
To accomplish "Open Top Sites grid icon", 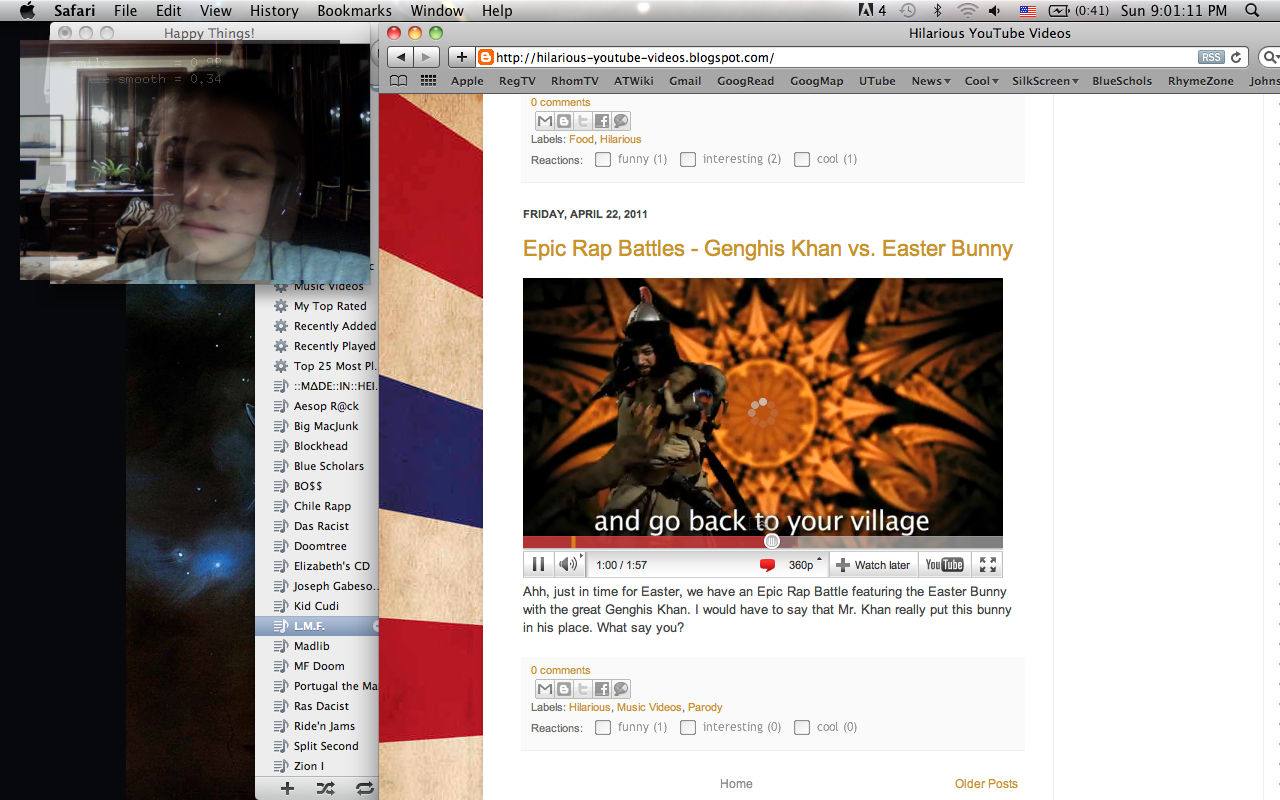I will tap(428, 81).
